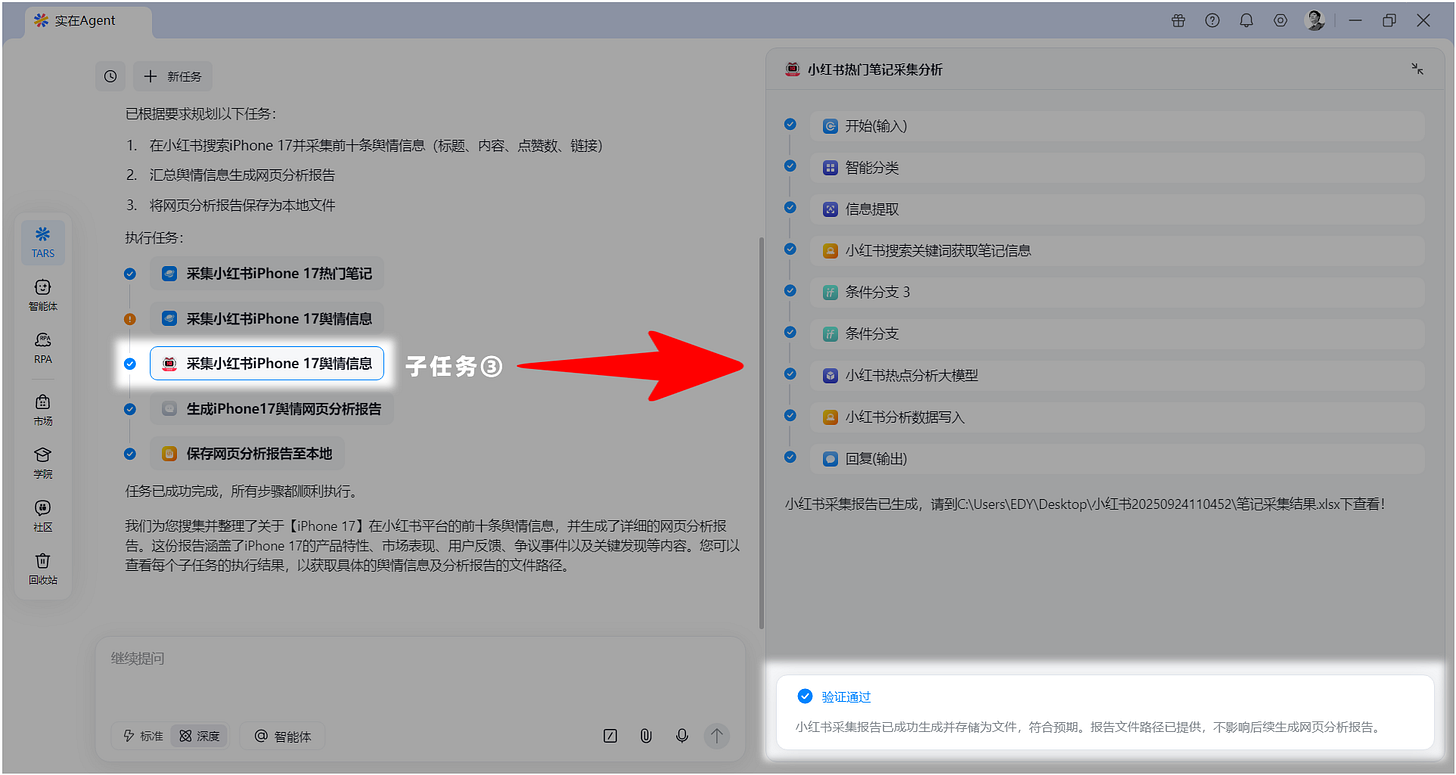This screenshot has width=1456, height=775.
Task: Click the 智能分类 step icon
Action: (x=830, y=168)
